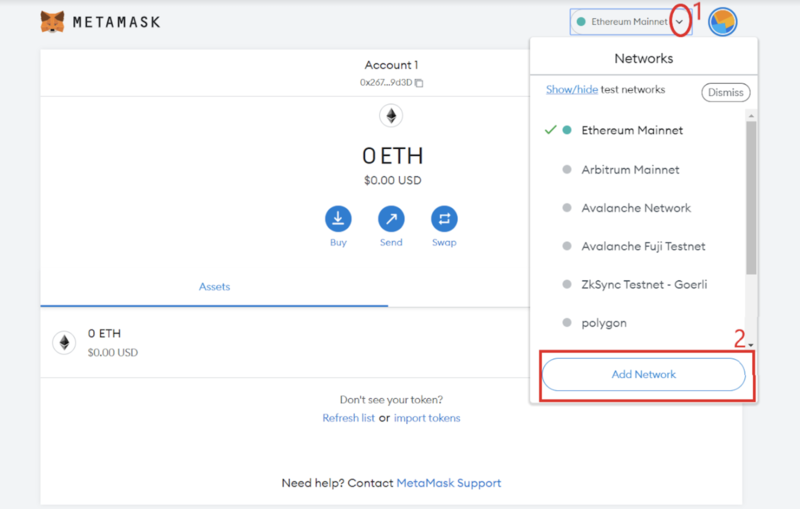The width and height of the screenshot is (800, 509).
Task: Click the Ethereum logo above the balance
Action: point(391,116)
